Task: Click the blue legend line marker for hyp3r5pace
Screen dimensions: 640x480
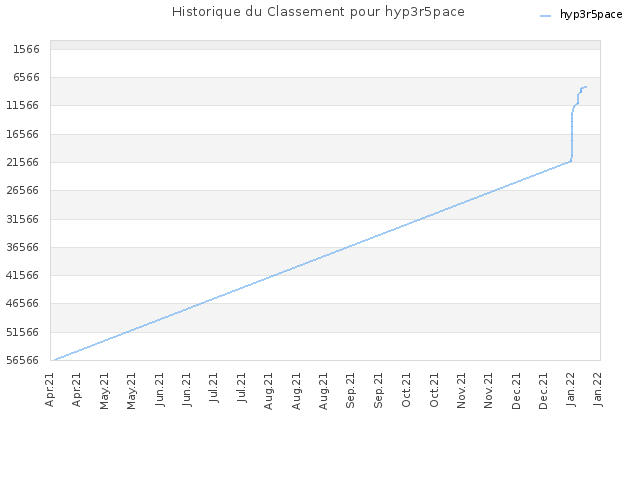Action: [545, 16]
